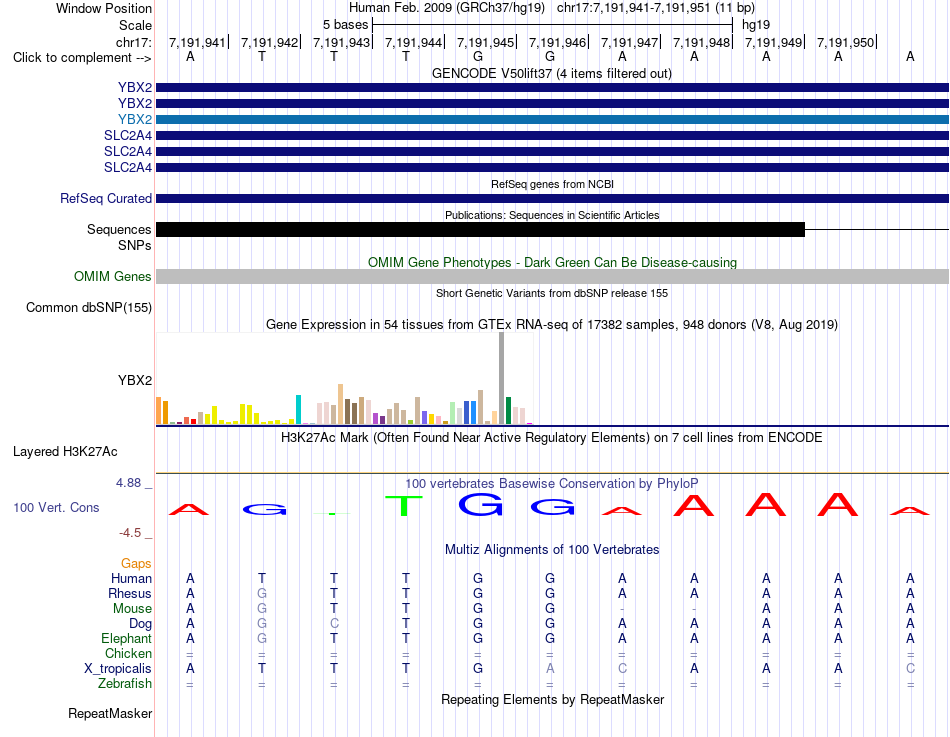Select the light-blue YBX2 transcript label
950x737 pixels.
(x=135, y=119)
